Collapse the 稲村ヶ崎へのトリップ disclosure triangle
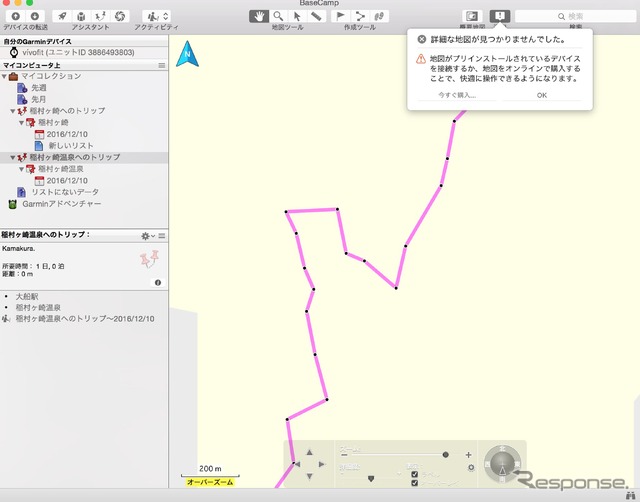Screen dimensions: 640x502 (13, 111)
